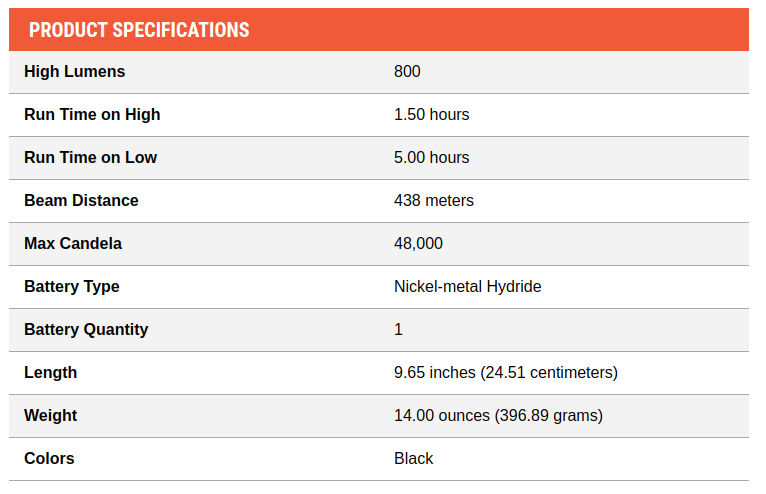Click the Black color value
This screenshot has height=494, width=766.
[x=413, y=458]
